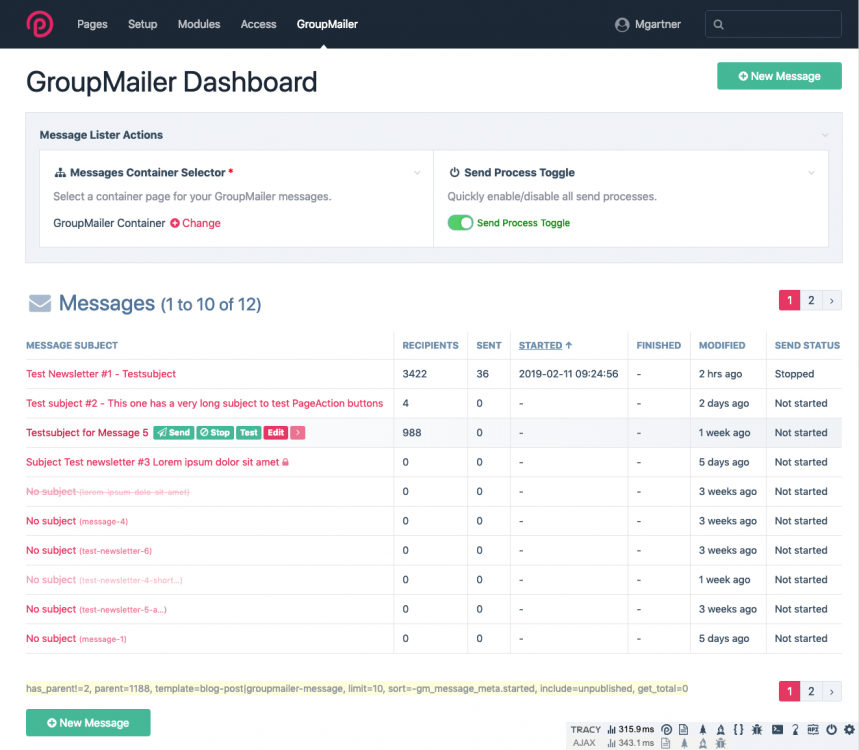Expand more actions arrow for Message 5
Image resolution: width=859 pixels, height=750 pixels.
pos(298,433)
